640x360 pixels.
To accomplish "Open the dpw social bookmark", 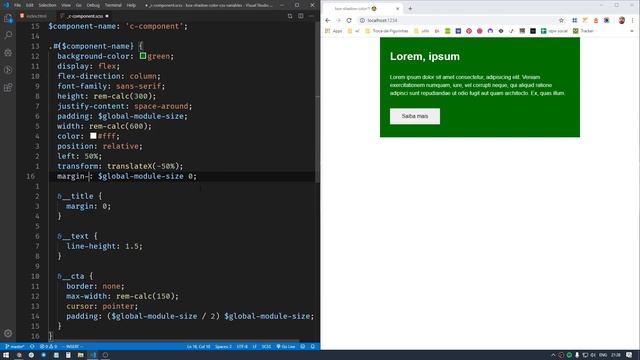I will [555, 31].
